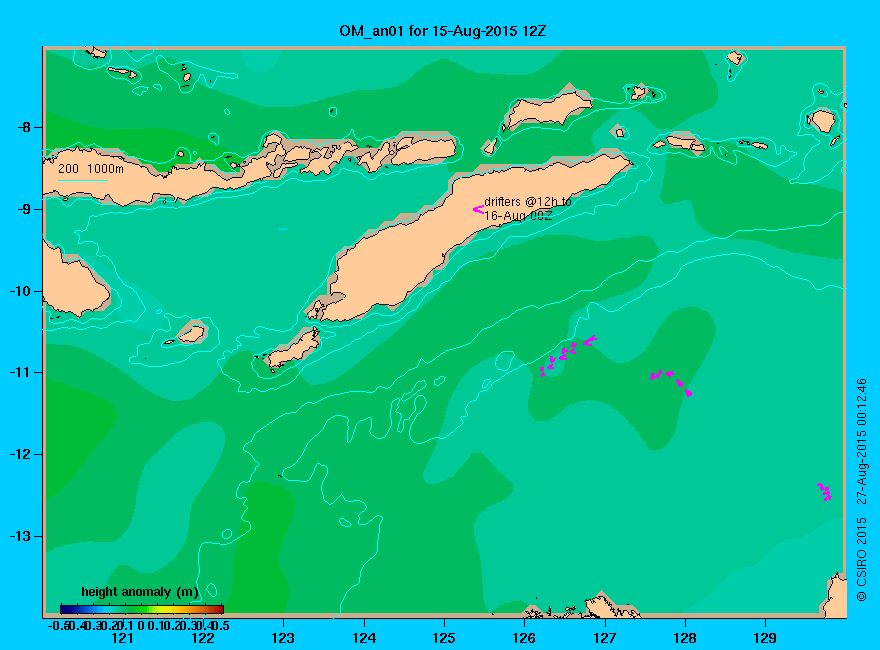Click the 129 longitude axis label
This screenshot has height=650, width=880.
(765, 638)
